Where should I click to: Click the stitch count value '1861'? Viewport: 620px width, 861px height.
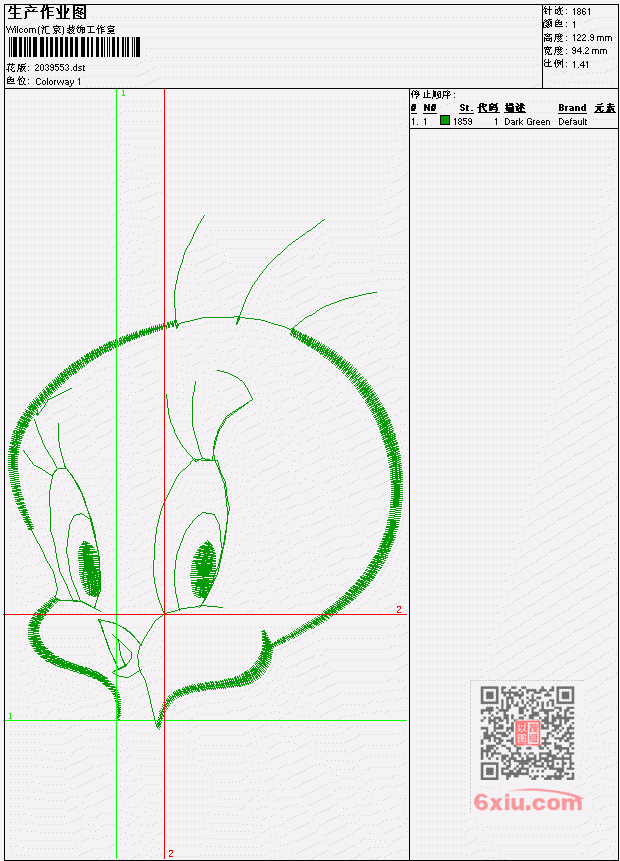(x=582, y=11)
